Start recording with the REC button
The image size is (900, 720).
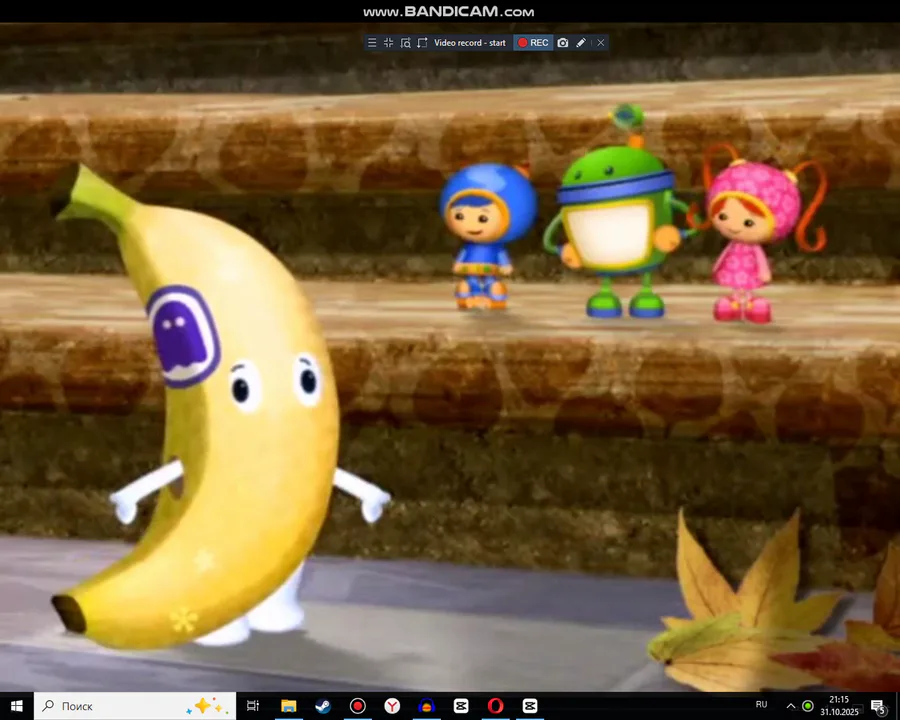point(533,43)
